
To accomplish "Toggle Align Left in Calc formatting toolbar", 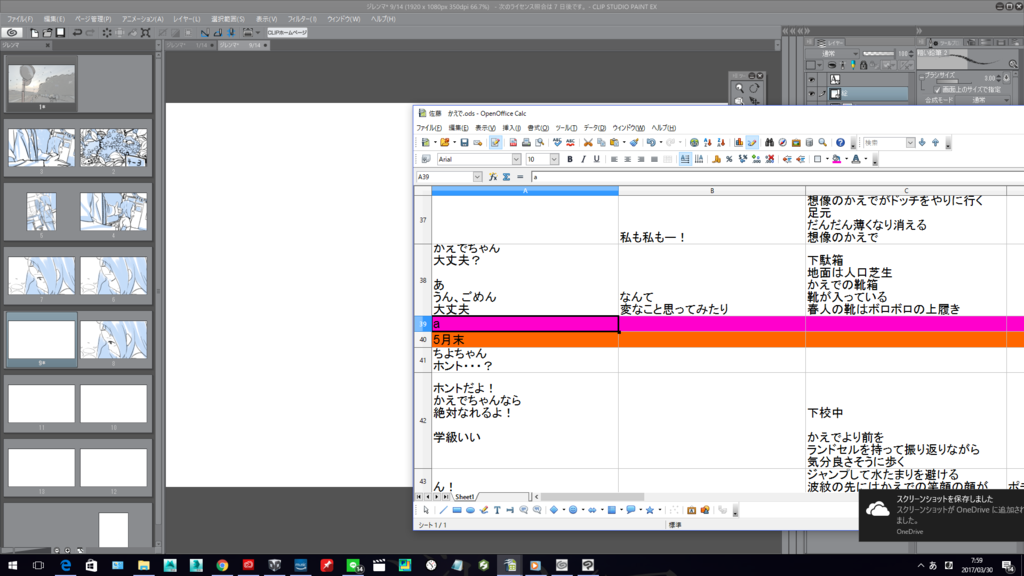I will tap(614, 159).
